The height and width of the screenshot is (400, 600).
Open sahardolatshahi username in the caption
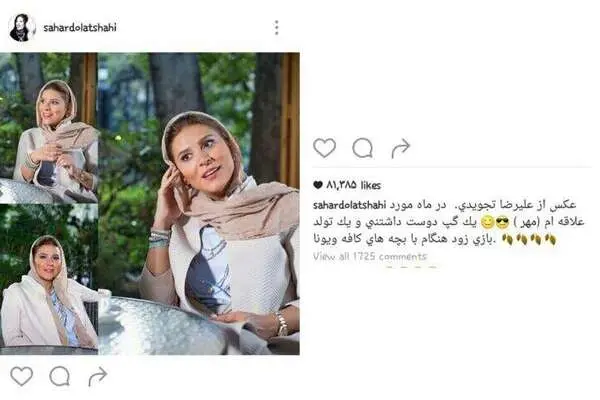coord(349,205)
